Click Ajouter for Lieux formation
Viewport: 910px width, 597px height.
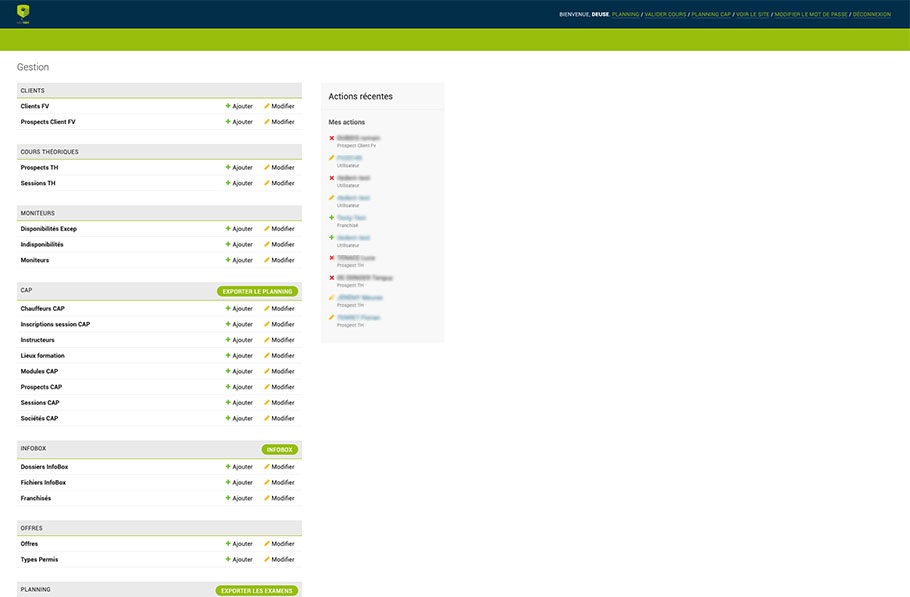(239, 356)
